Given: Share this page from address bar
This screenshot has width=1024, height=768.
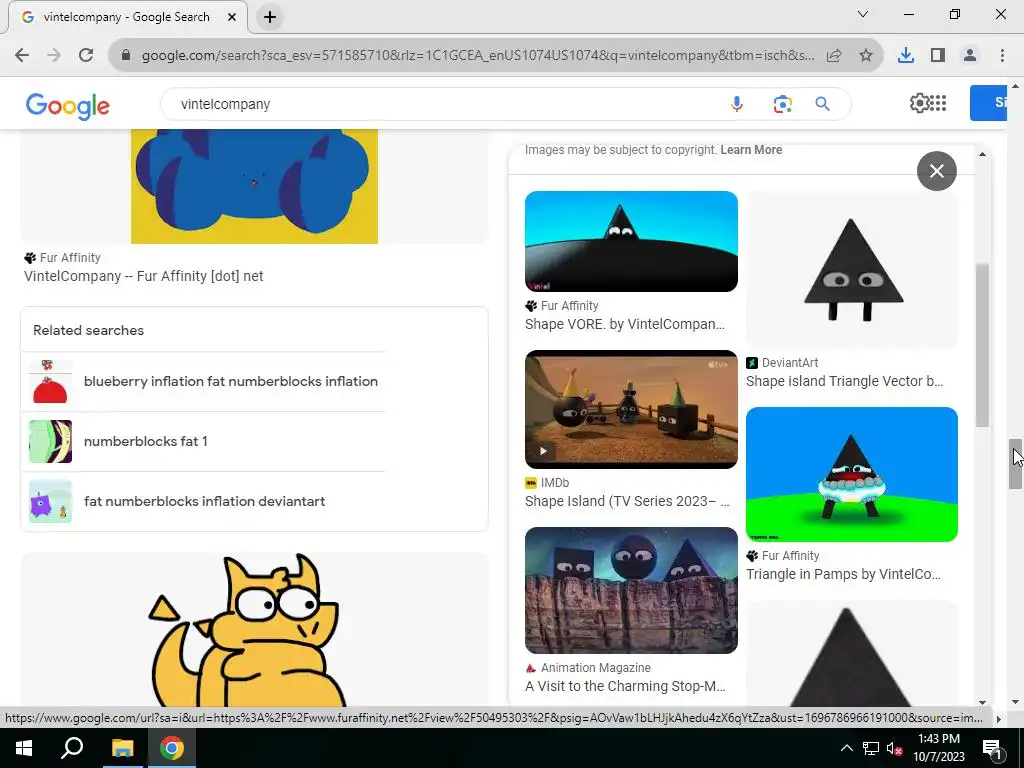Looking at the screenshot, I should pyautogui.click(x=834, y=56).
